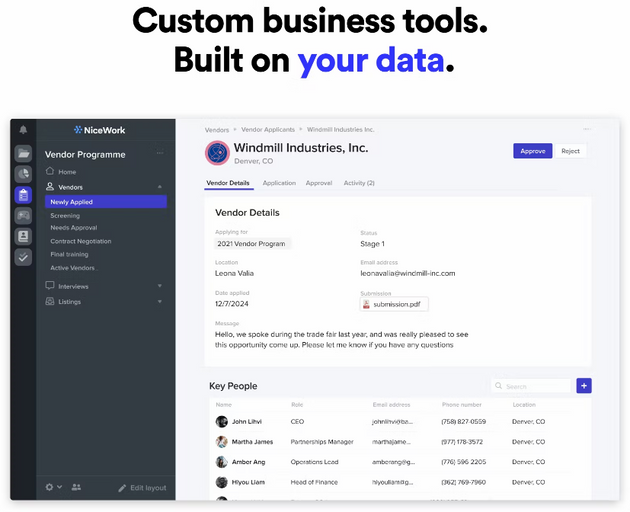Click the Approve button
This screenshot has width=630, height=512.
coord(533,151)
